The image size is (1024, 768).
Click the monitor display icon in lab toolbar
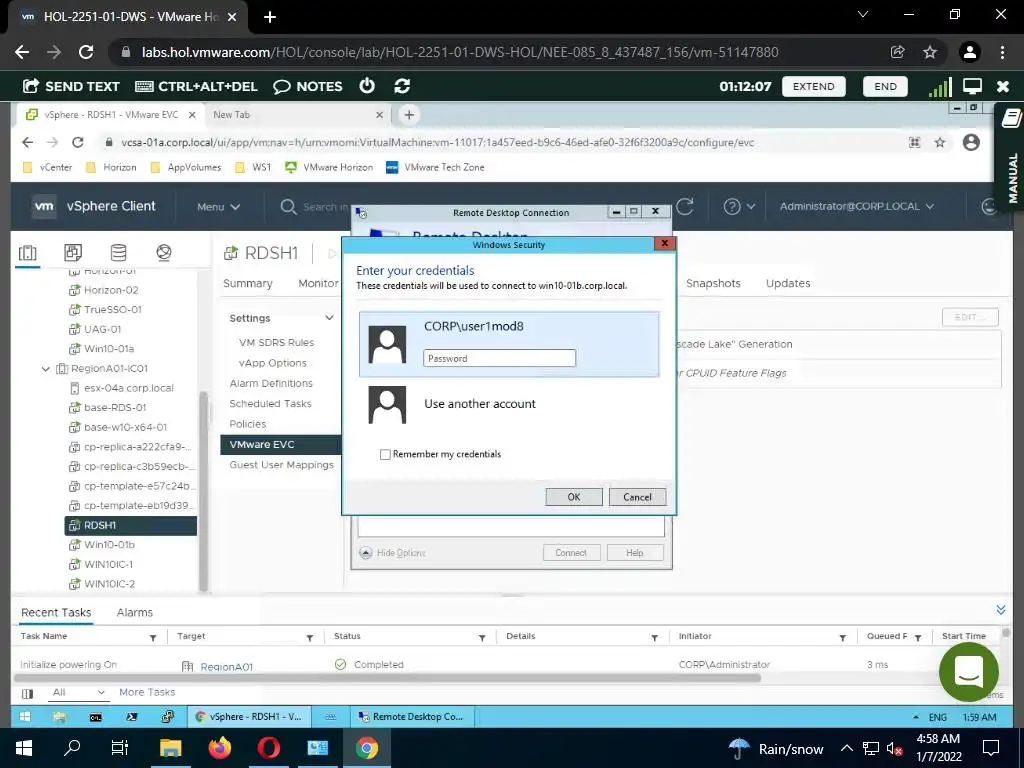tap(972, 86)
